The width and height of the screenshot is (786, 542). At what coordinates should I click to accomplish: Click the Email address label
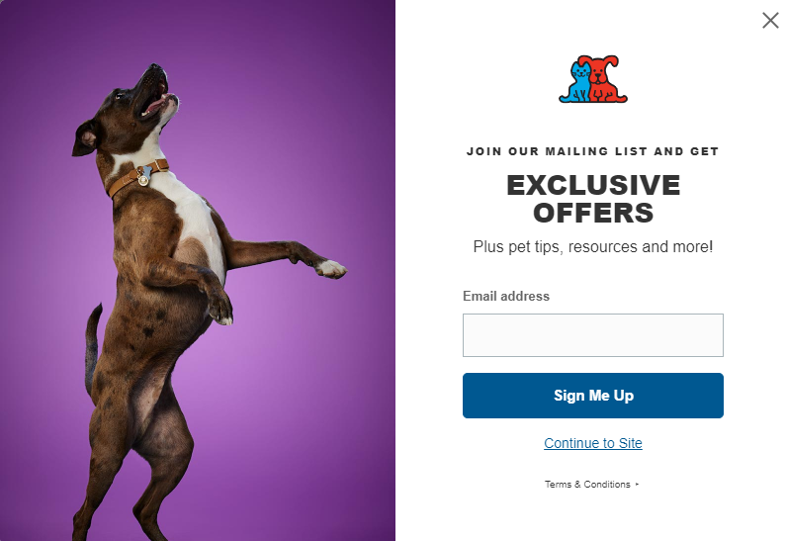(506, 296)
